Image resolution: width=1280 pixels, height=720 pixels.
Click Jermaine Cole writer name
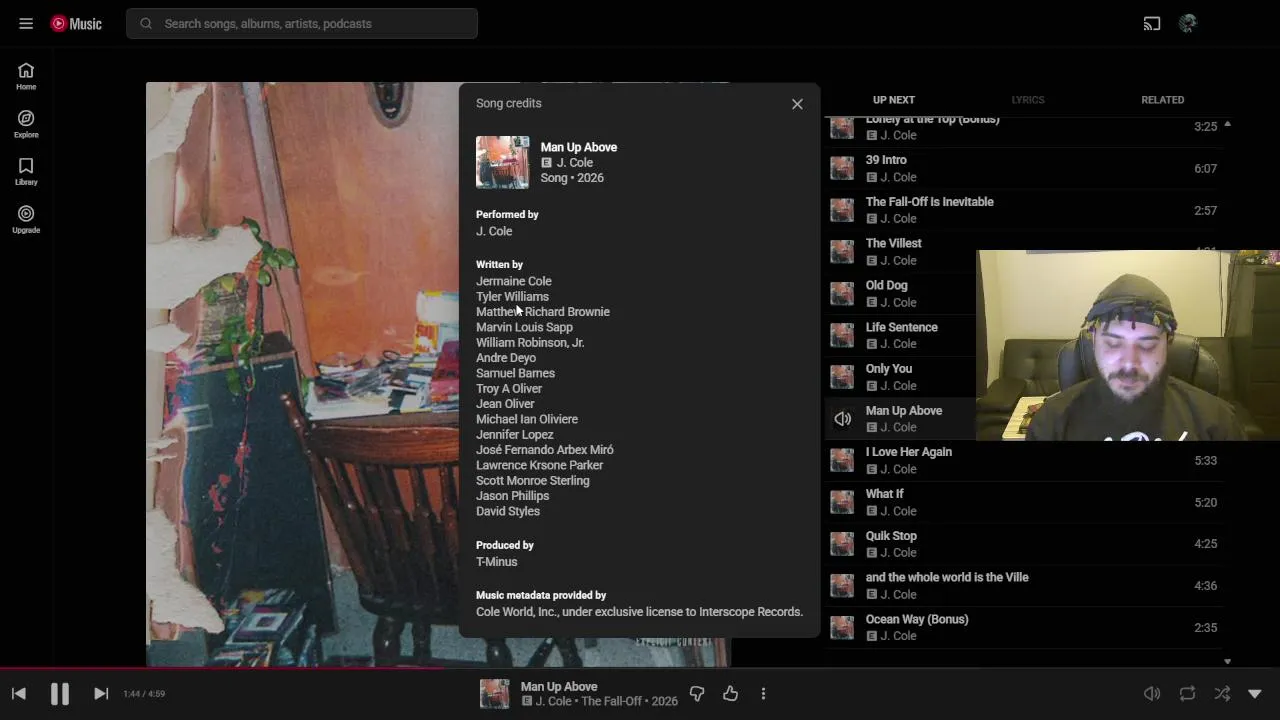click(514, 281)
